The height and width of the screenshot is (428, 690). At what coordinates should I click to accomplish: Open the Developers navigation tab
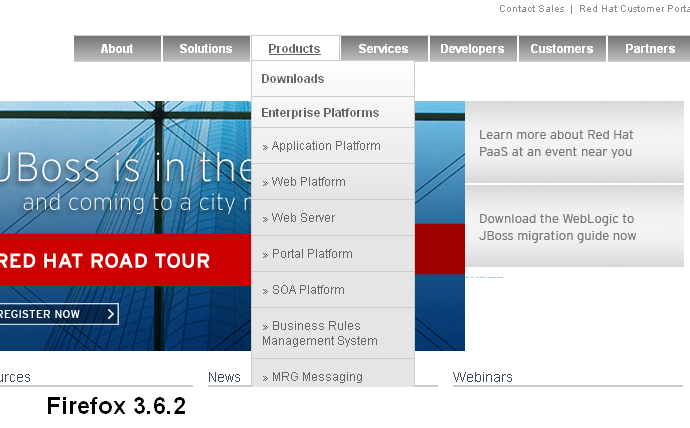click(473, 49)
